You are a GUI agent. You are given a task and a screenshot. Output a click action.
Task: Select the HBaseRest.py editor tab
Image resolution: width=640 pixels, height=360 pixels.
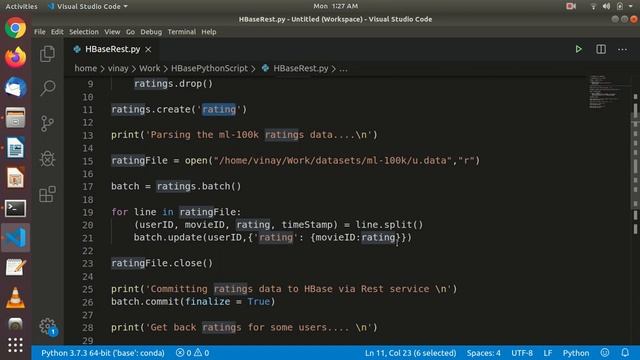pyautogui.click(x=111, y=49)
